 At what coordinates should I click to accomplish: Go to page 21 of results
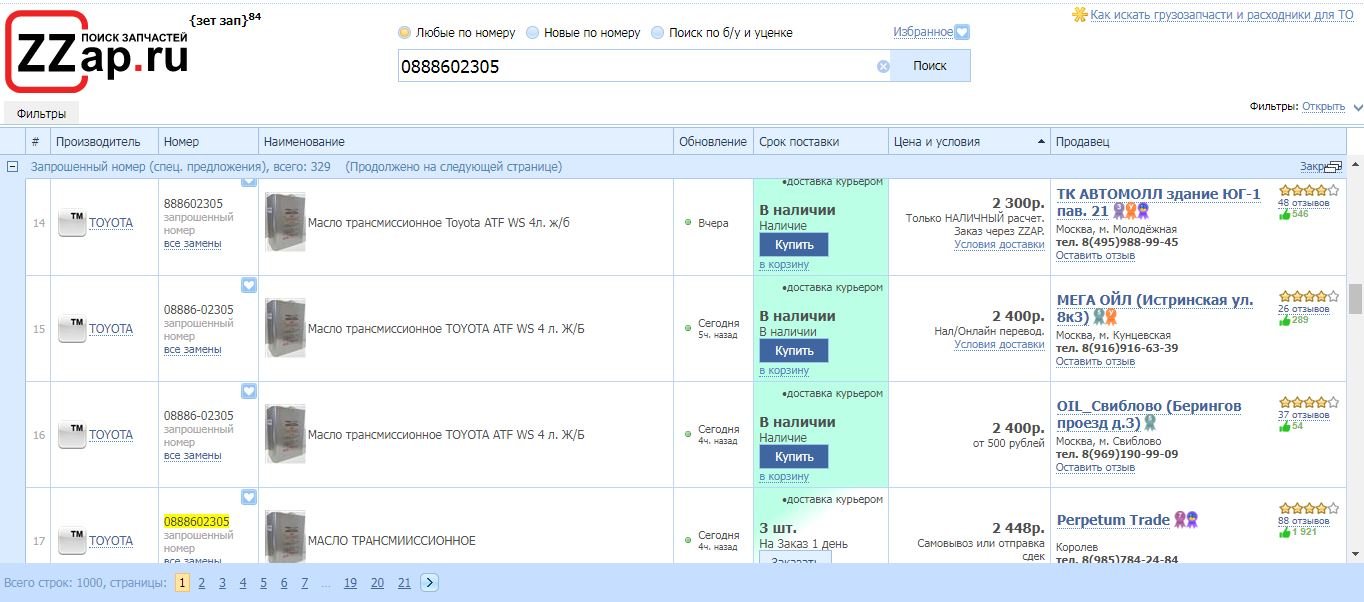(x=404, y=583)
